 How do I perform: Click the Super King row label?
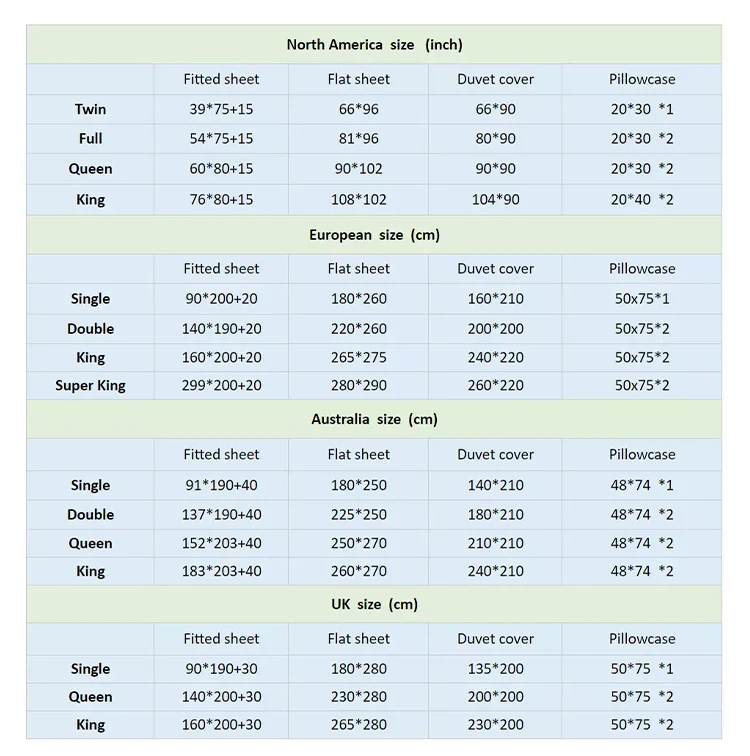tap(90, 385)
